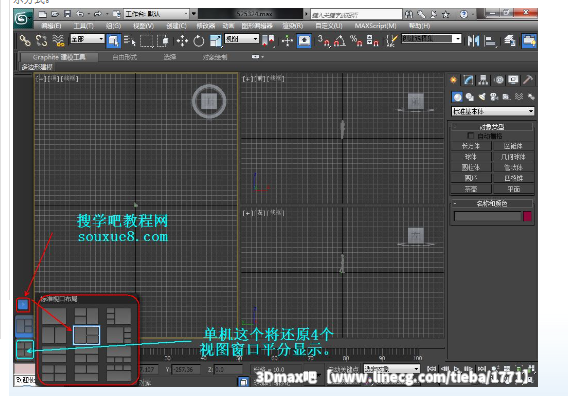Select the Geometry category icon
Screen dimensions: 568x396
[x=457, y=97]
